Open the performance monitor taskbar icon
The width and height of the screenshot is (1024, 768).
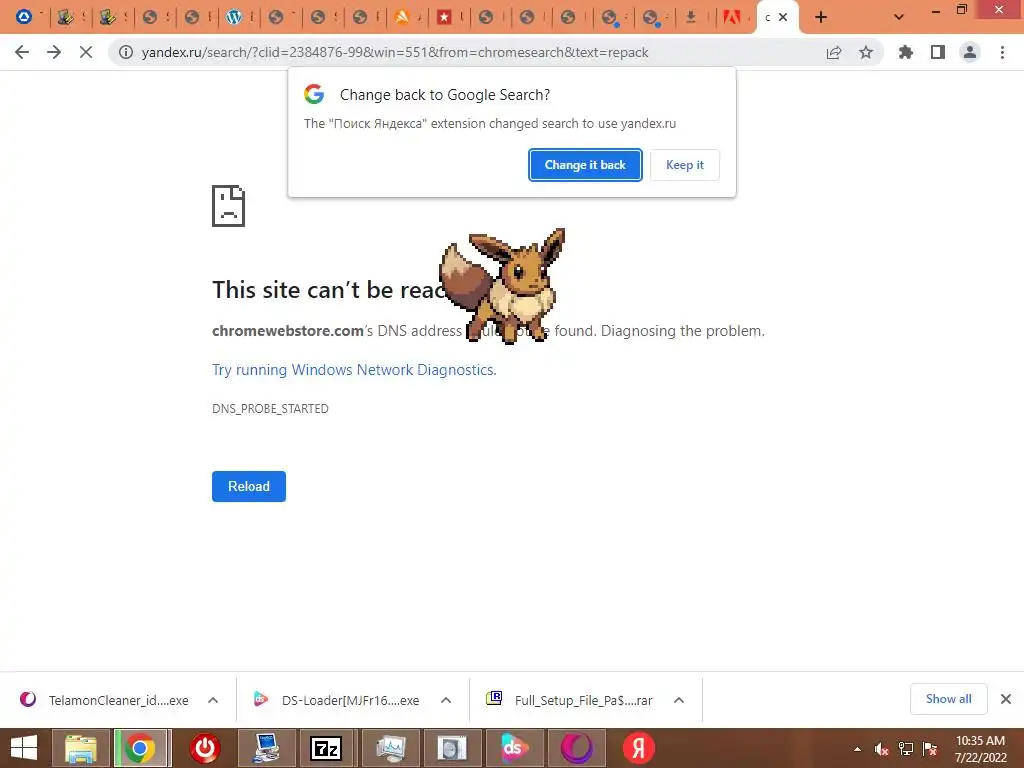pyautogui.click(x=389, y=748)
